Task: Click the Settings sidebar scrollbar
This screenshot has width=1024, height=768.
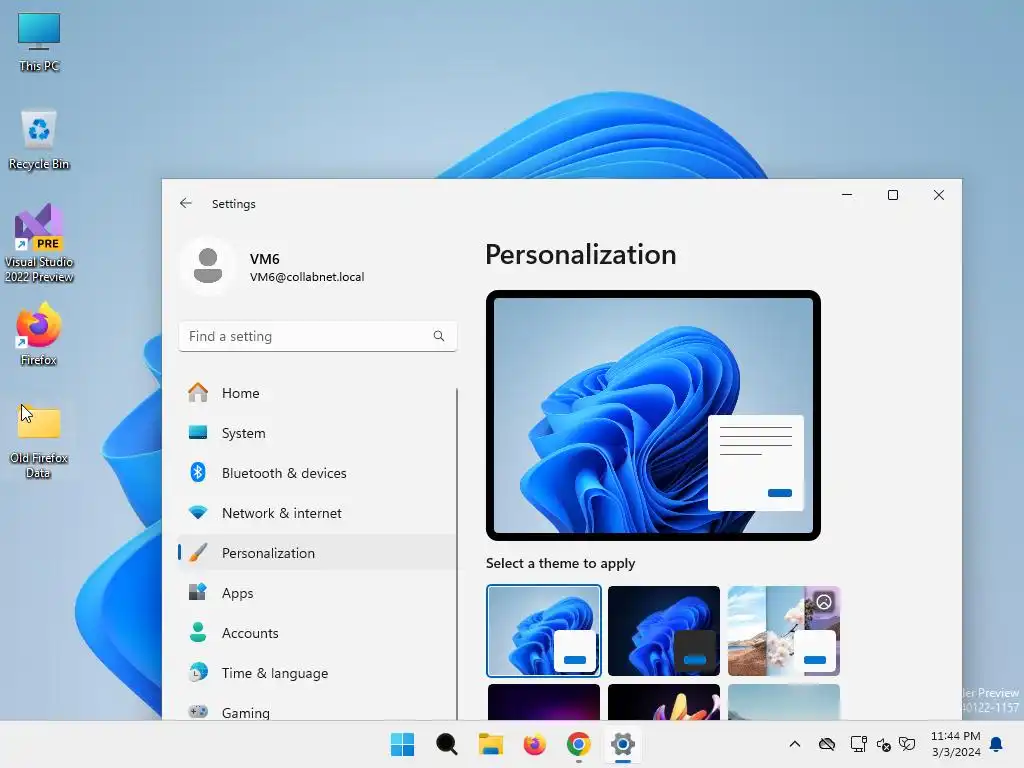Action: tap(456, 554)
